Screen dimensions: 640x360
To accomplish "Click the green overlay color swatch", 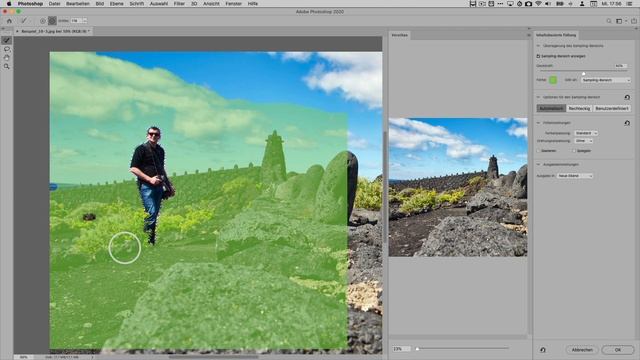I will (x=553, y=80).
